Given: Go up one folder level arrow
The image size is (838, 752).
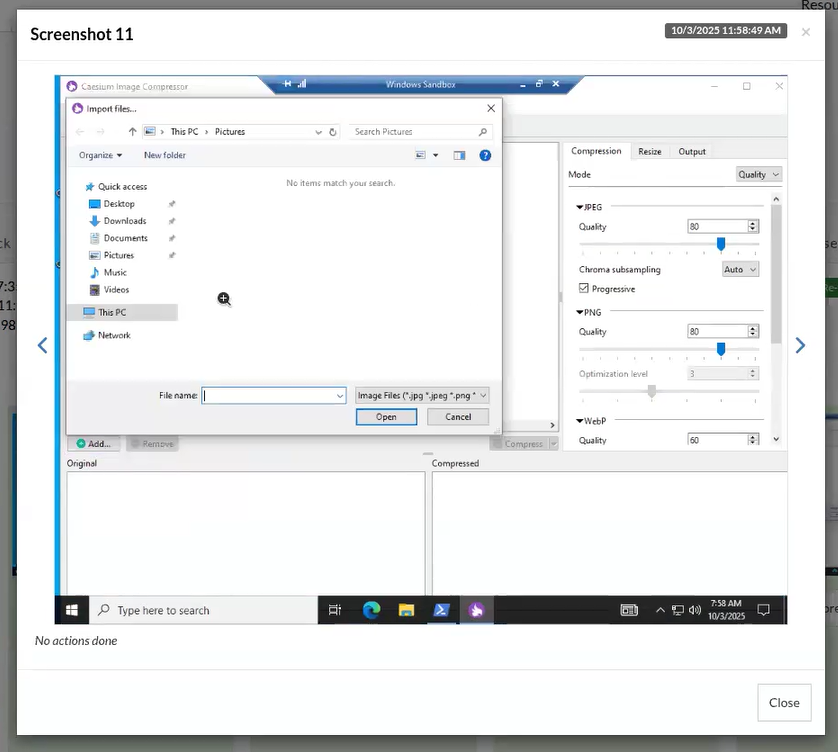Looking at the screenshot, I should pos(132,132).
